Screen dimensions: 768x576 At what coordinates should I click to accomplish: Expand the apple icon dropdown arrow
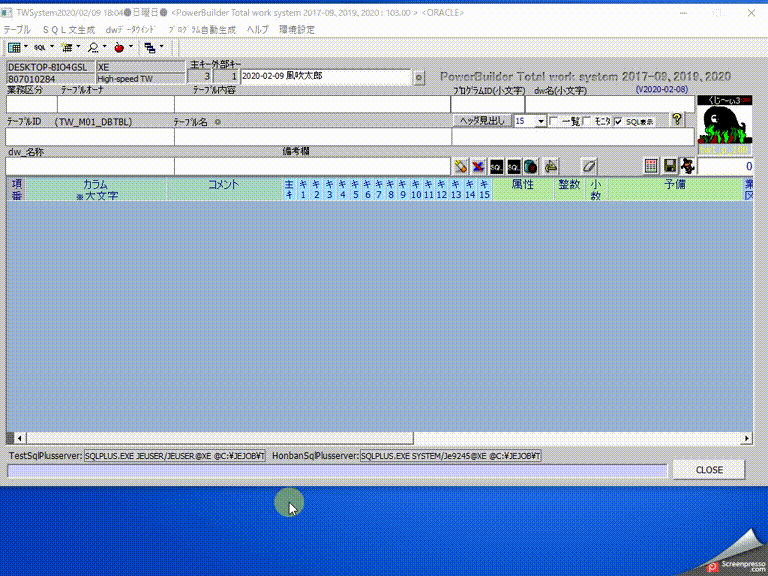(131, 47)
